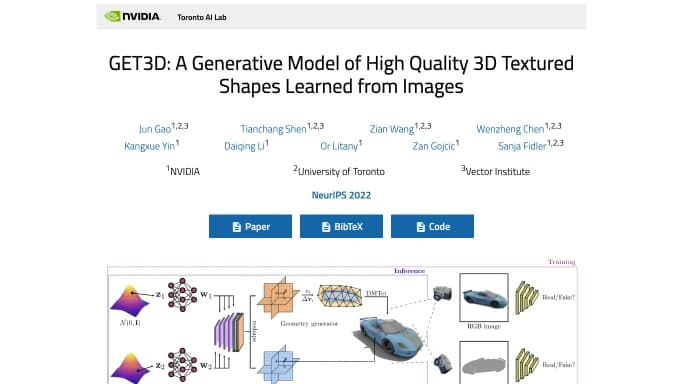The image size is (683, 384).
Task: Open author Kangxue Yin's link
Action: pyautogui.click(x=149, y=146)
